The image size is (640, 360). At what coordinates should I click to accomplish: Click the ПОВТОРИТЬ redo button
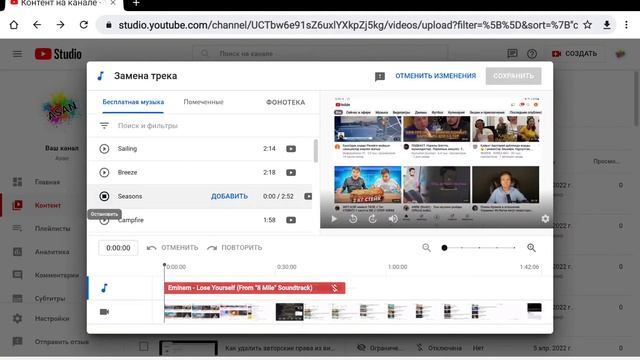point(234,248)
